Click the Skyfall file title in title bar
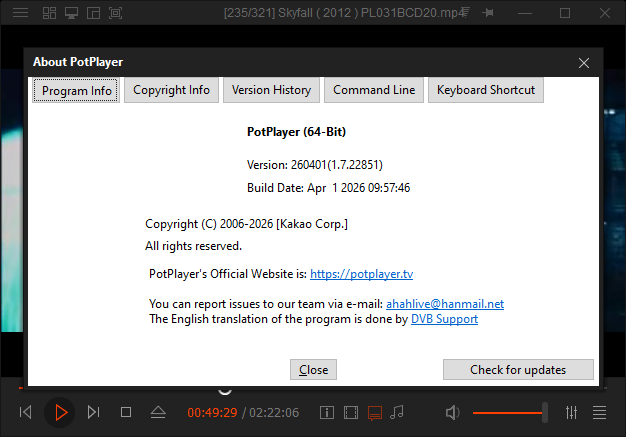The image size is (626, 437). coord(343,13)
